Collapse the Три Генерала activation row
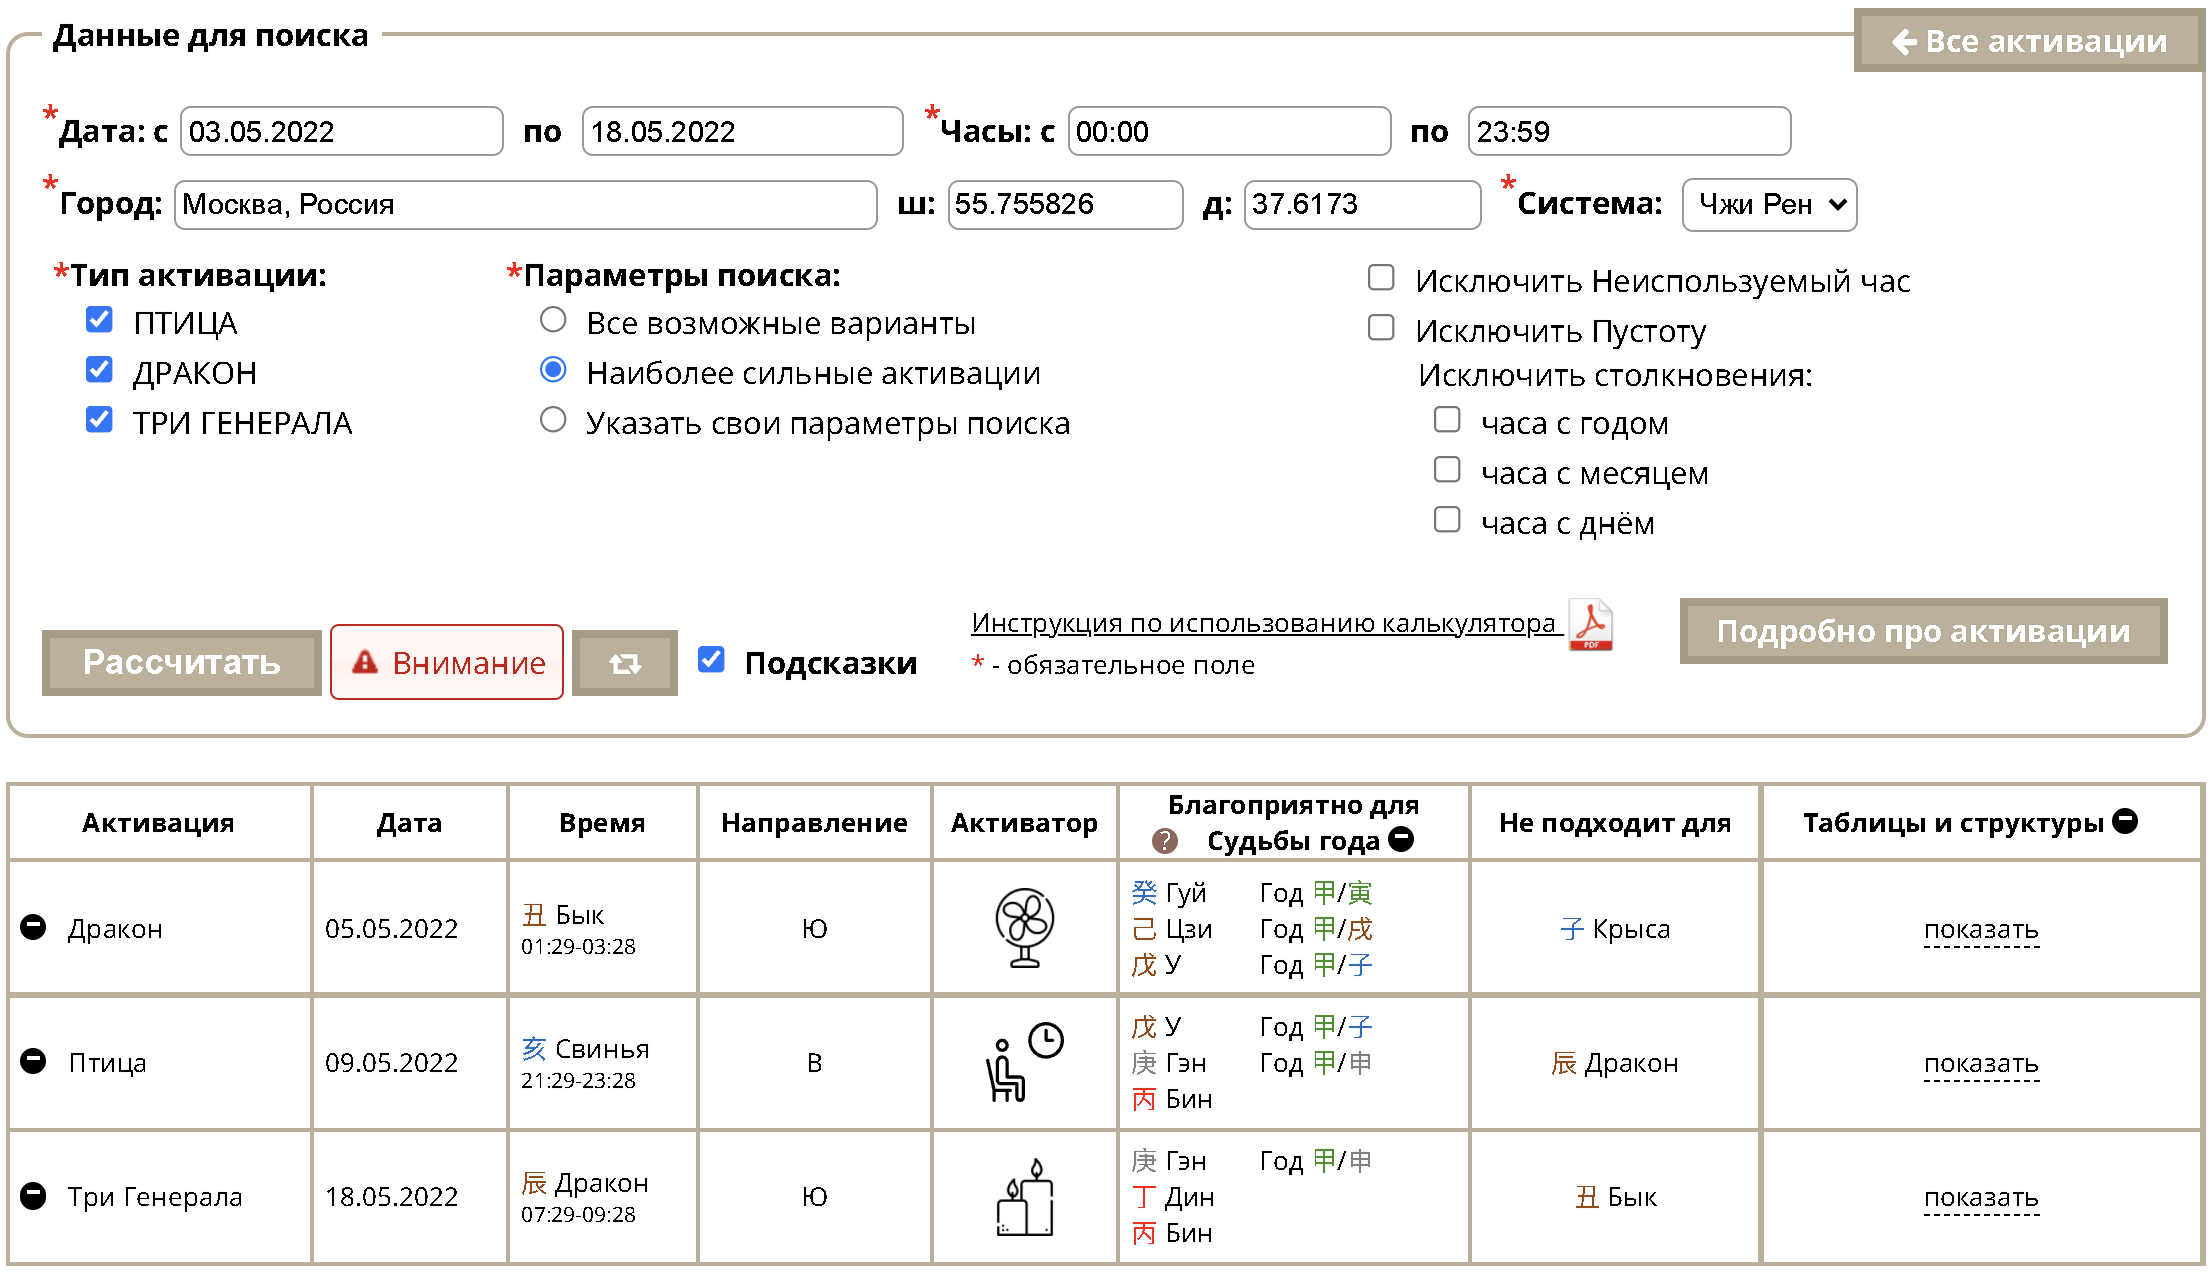 click(x=33, y=1195)
